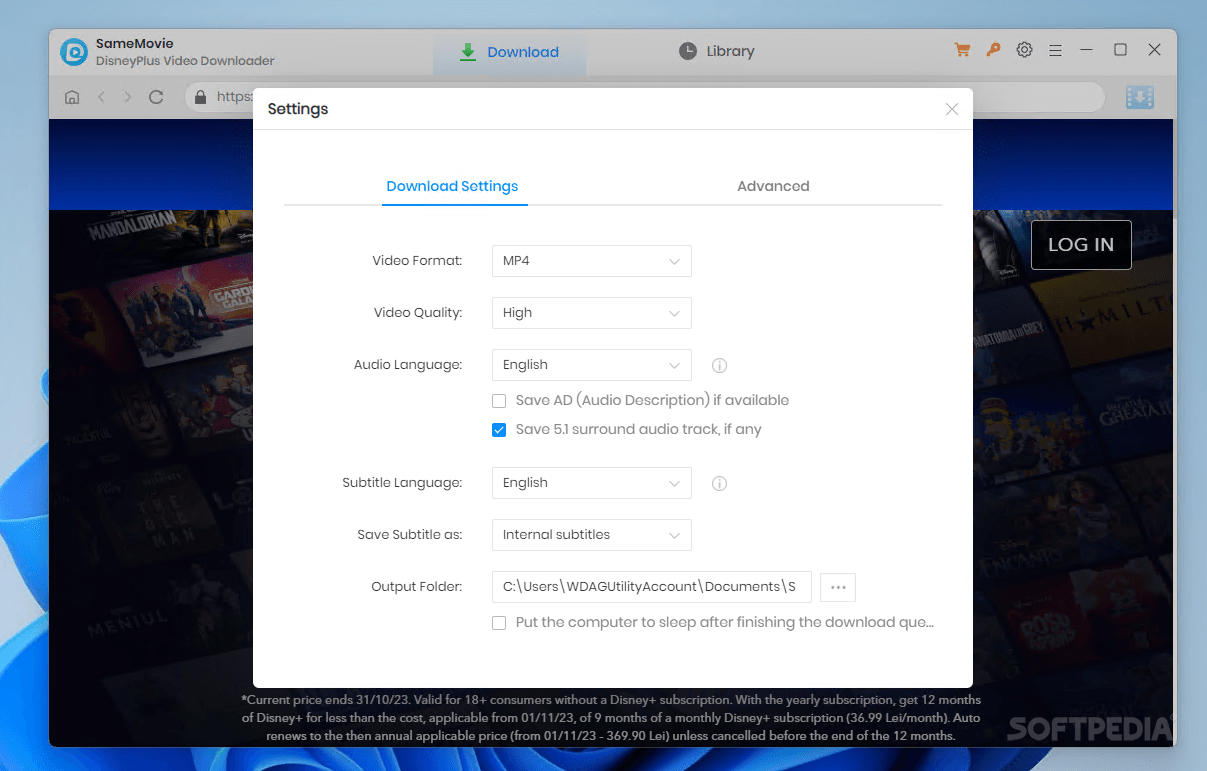Open the Download tab in header
Screen dimensions: 1207x771
(510, 52)
